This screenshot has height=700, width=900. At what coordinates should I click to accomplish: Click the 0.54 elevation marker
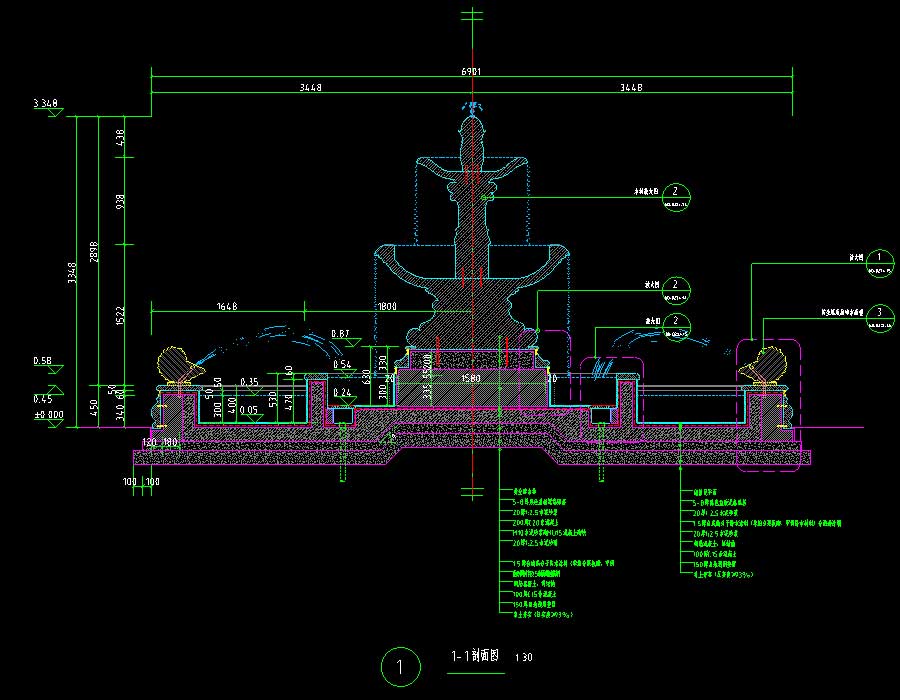pos(342,364)
